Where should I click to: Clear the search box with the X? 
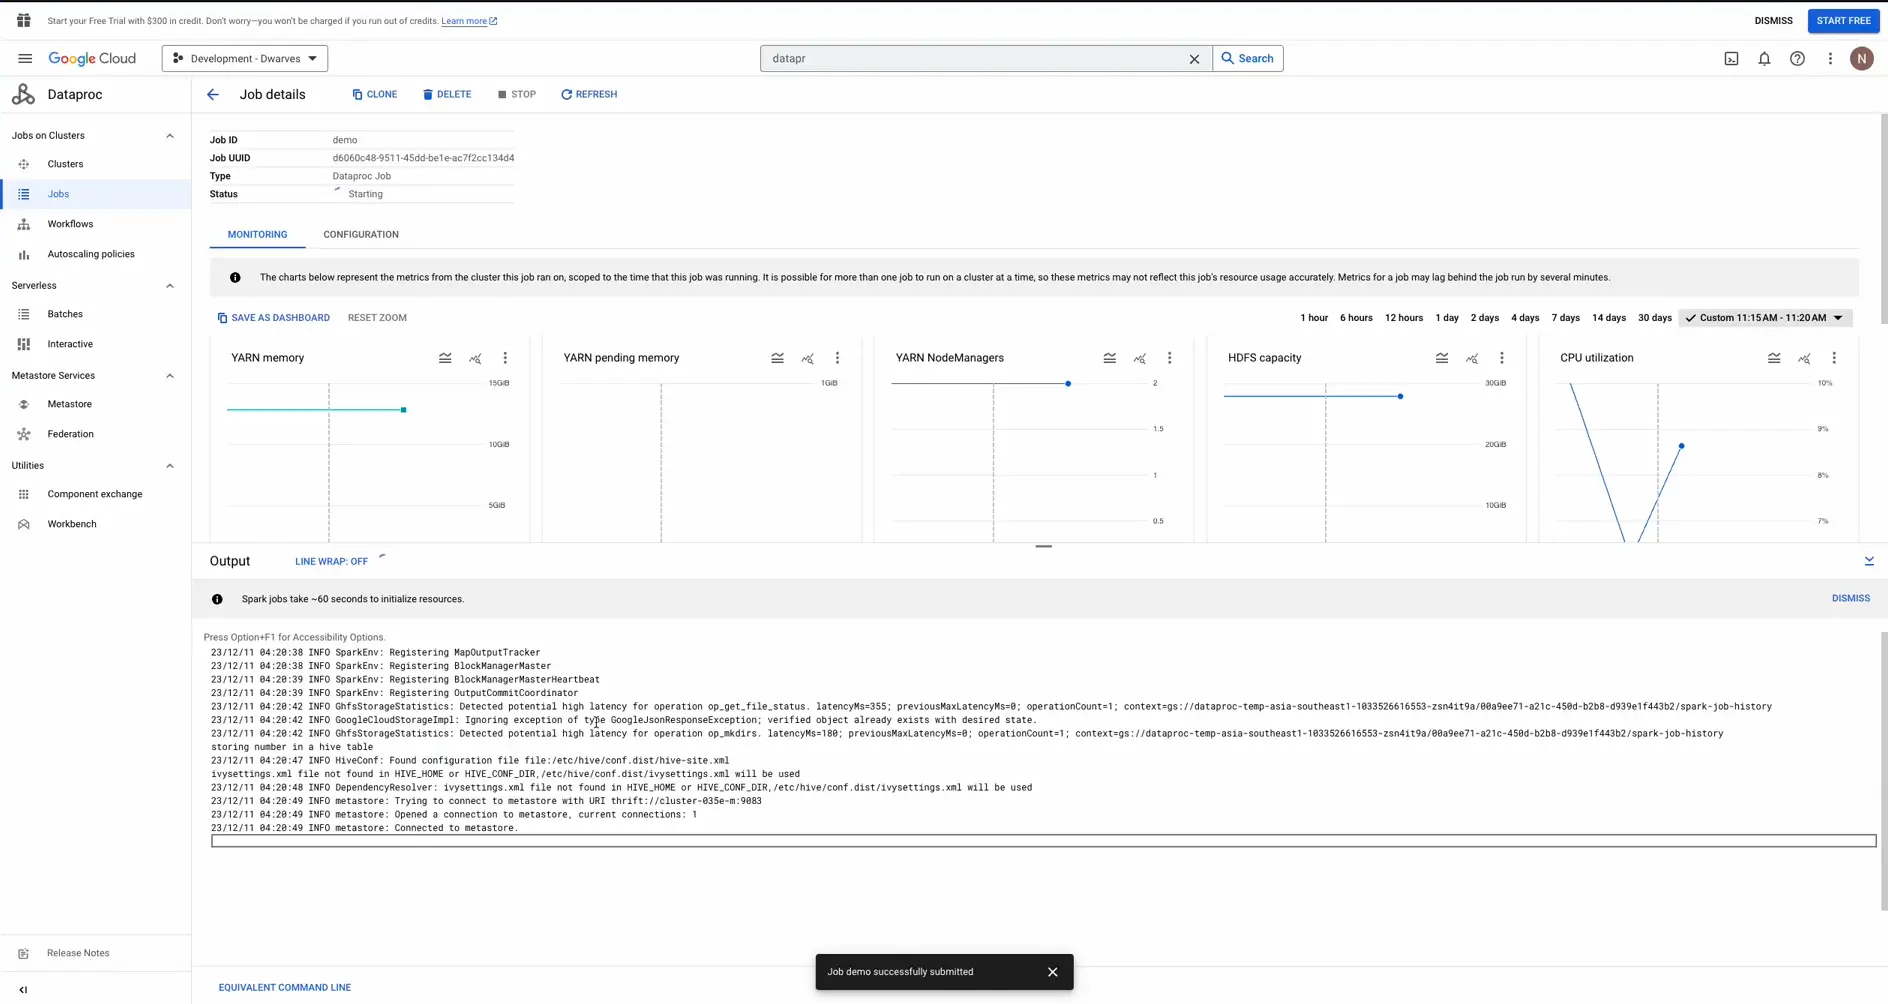click(1194, 59)
